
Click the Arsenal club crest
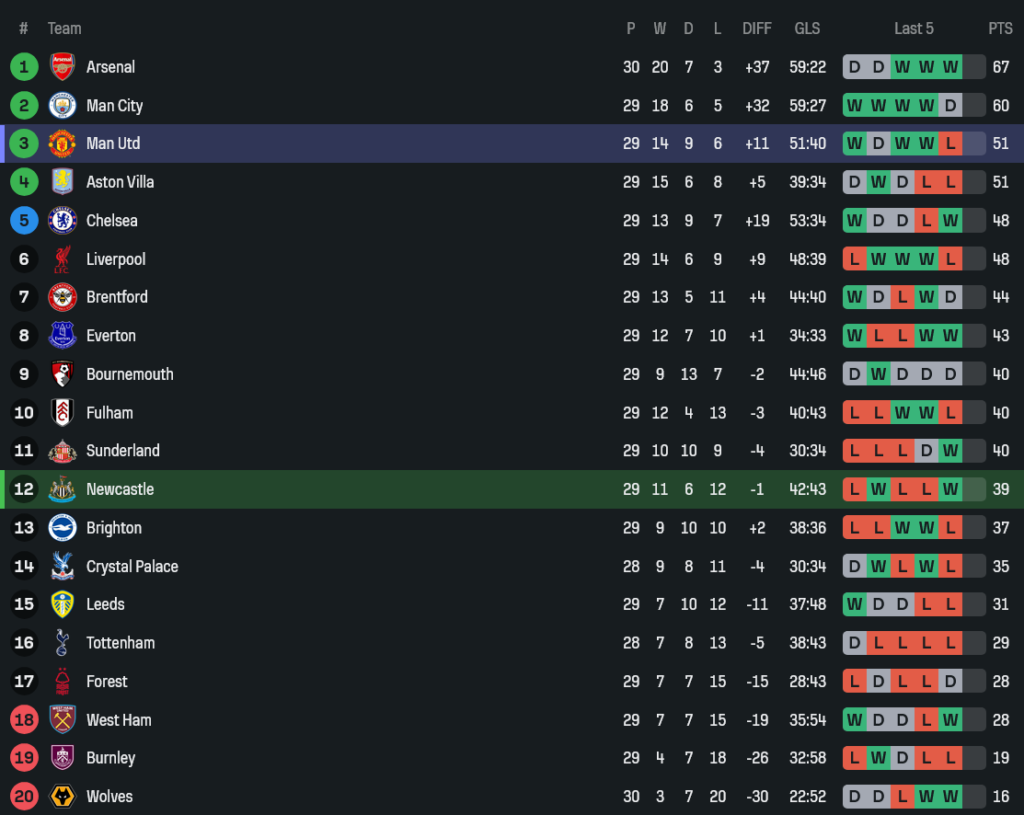[x=62, y=67]
